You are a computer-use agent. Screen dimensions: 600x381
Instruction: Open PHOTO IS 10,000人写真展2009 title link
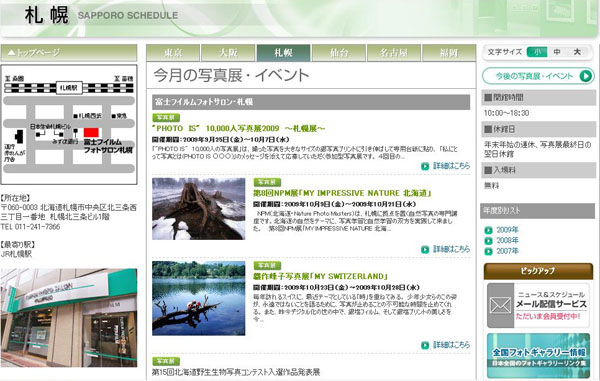[x=238, y=129]
